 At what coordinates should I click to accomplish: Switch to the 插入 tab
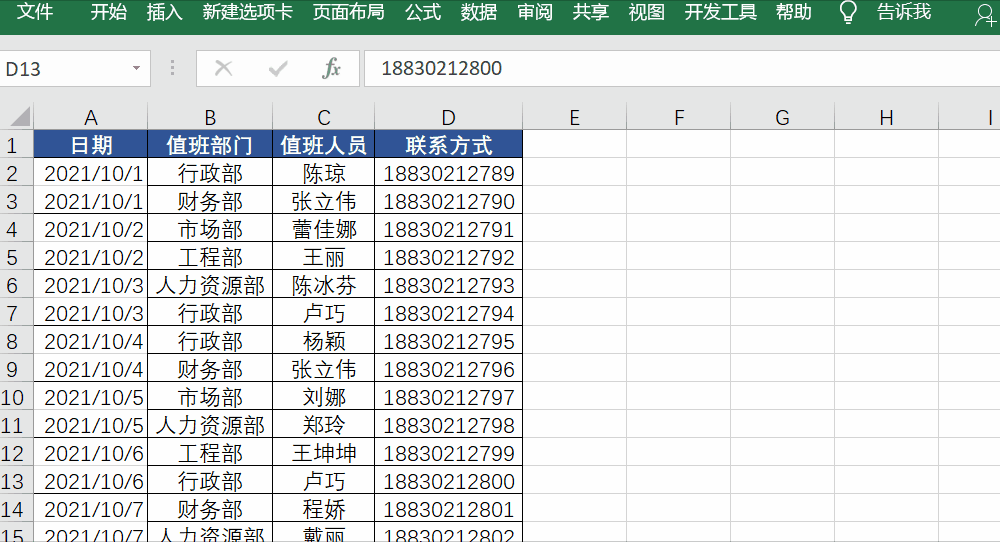click(x=165, y=12)
